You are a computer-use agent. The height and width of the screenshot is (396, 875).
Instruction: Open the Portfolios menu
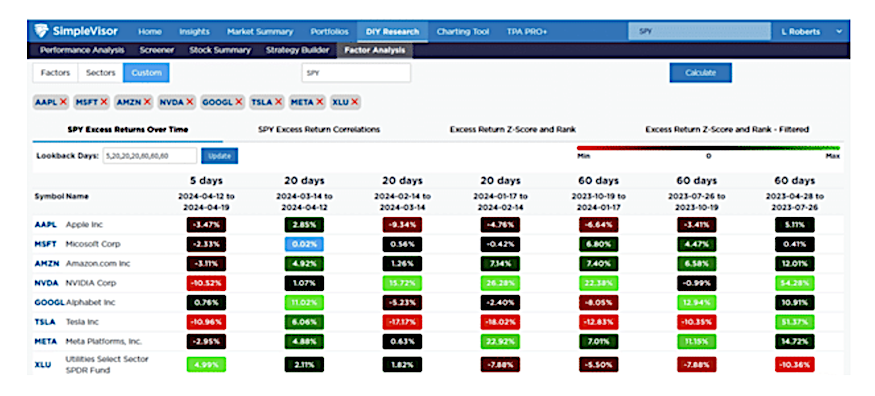(329, 32)
